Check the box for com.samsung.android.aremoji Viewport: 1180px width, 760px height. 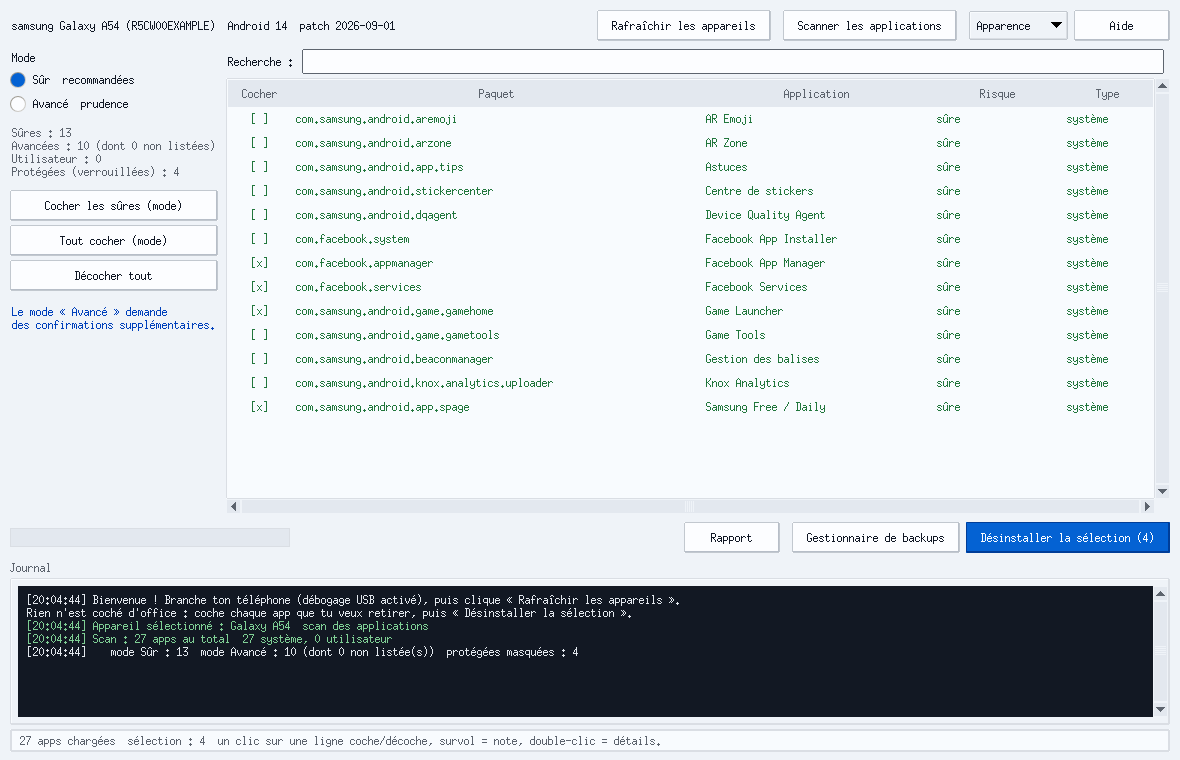point(259,119)
